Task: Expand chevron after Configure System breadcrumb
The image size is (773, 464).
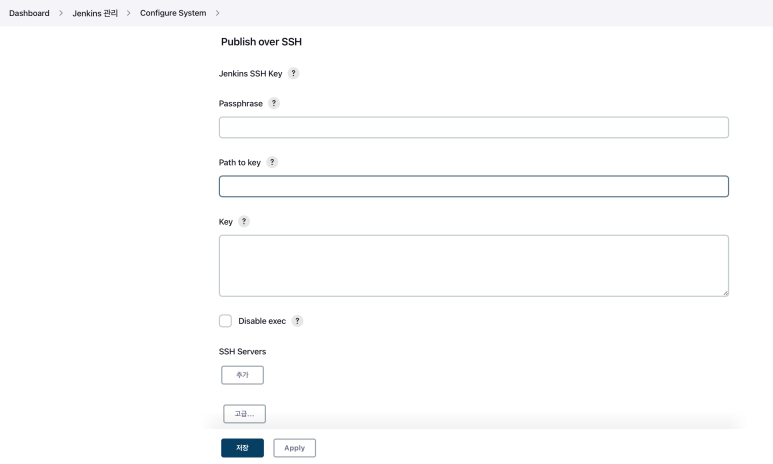Action: click(x=217, y=13)
